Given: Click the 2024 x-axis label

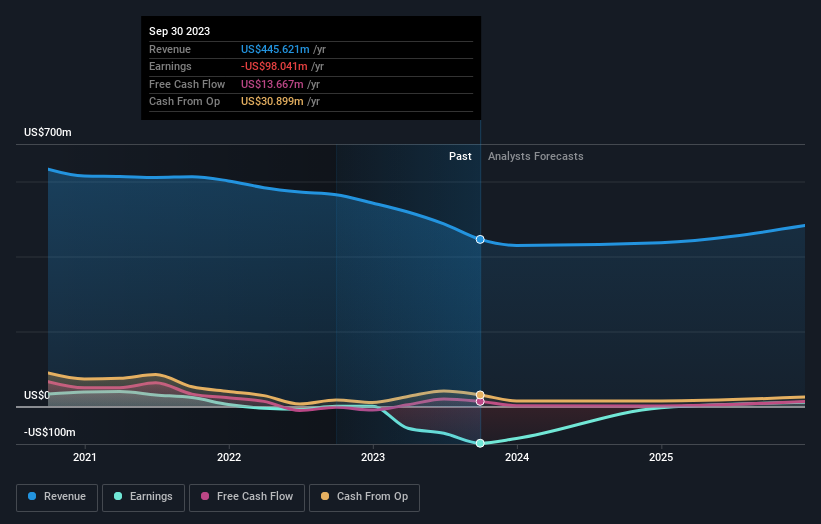Looking at the screenshot, I should pos(517,457).
